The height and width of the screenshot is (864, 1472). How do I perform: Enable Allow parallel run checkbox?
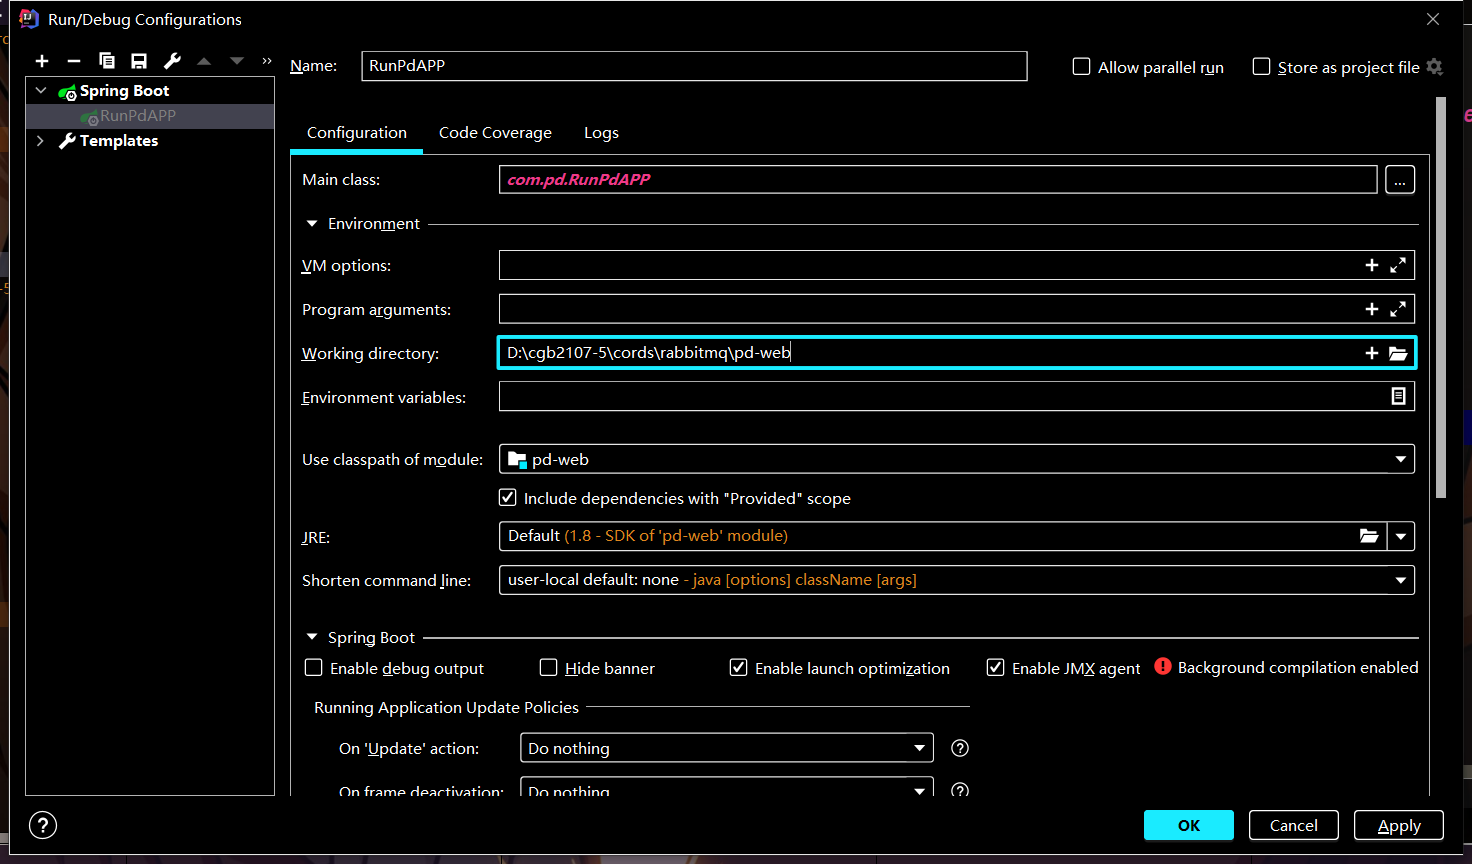(1081, 67)
